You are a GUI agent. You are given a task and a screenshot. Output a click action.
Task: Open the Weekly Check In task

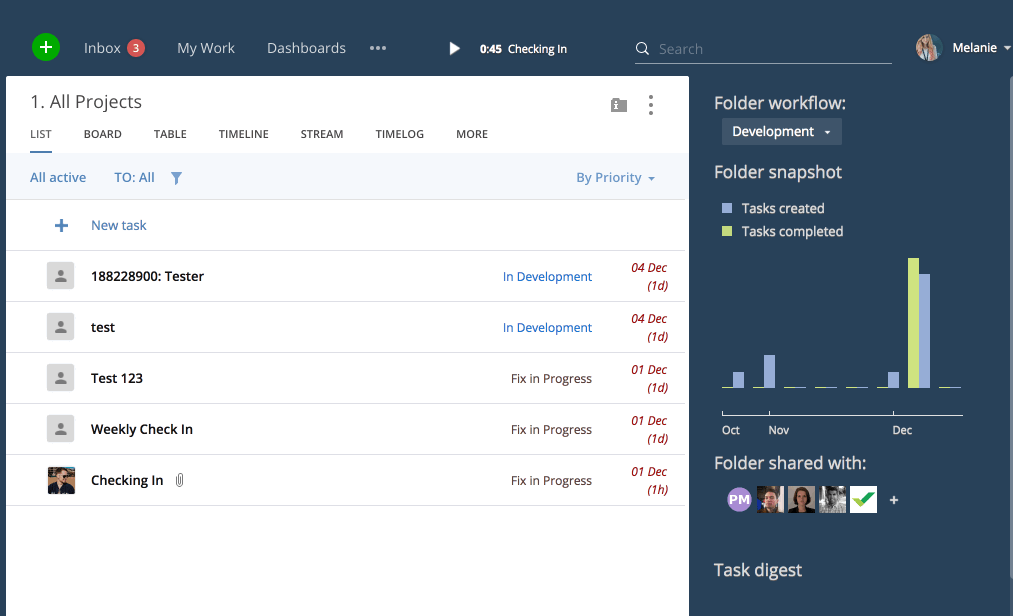[142, 429]
